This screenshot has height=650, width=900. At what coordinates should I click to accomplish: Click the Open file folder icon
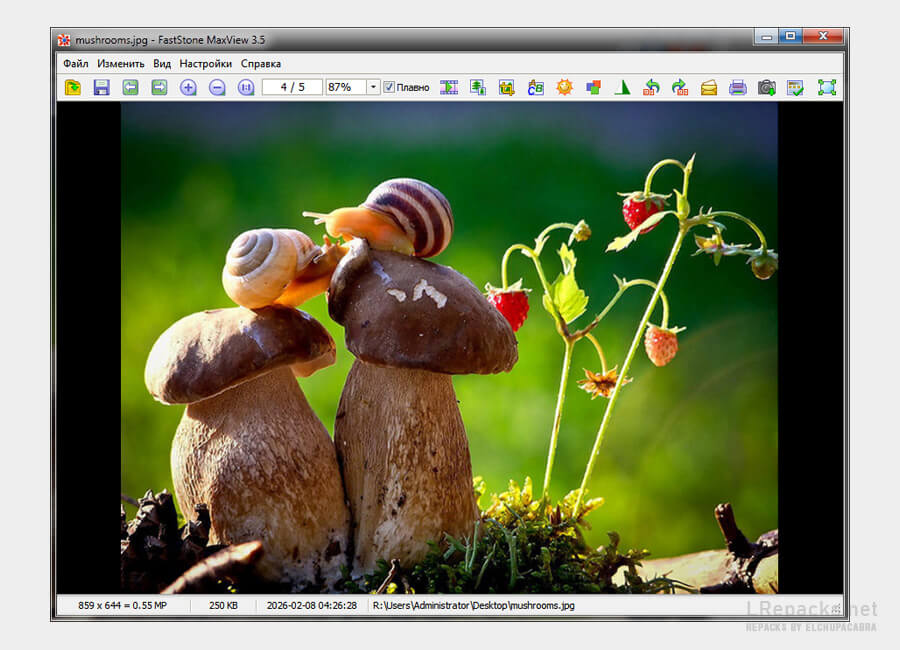[x=73, y=88]
